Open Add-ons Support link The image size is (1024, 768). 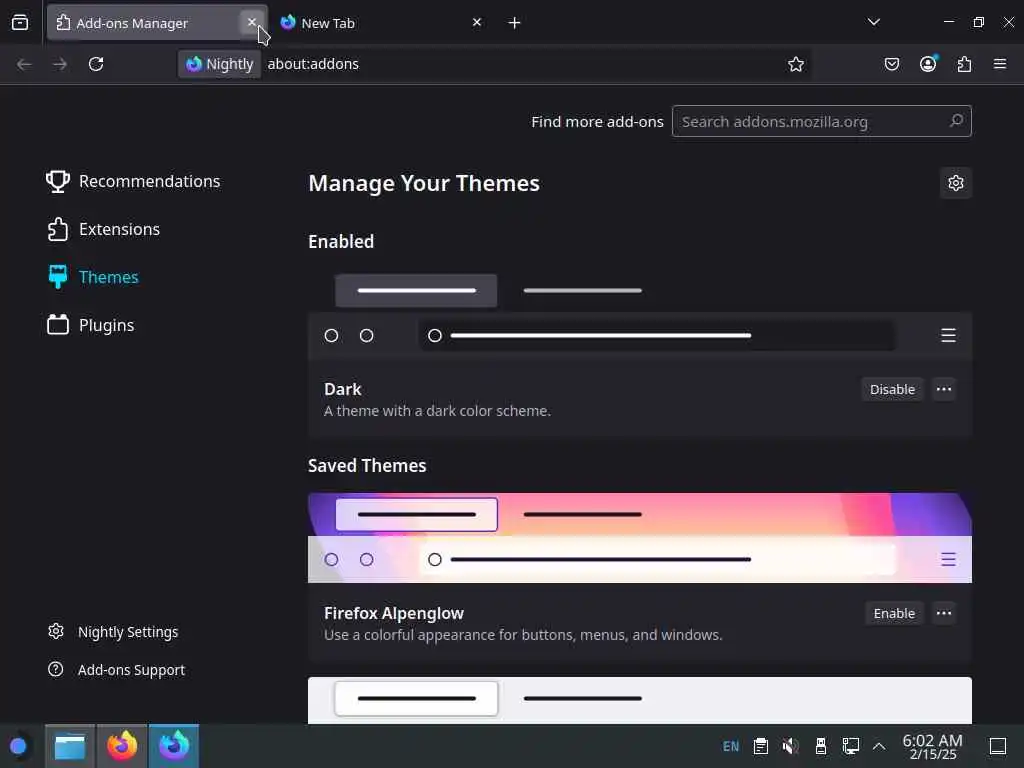coord(116,670)
